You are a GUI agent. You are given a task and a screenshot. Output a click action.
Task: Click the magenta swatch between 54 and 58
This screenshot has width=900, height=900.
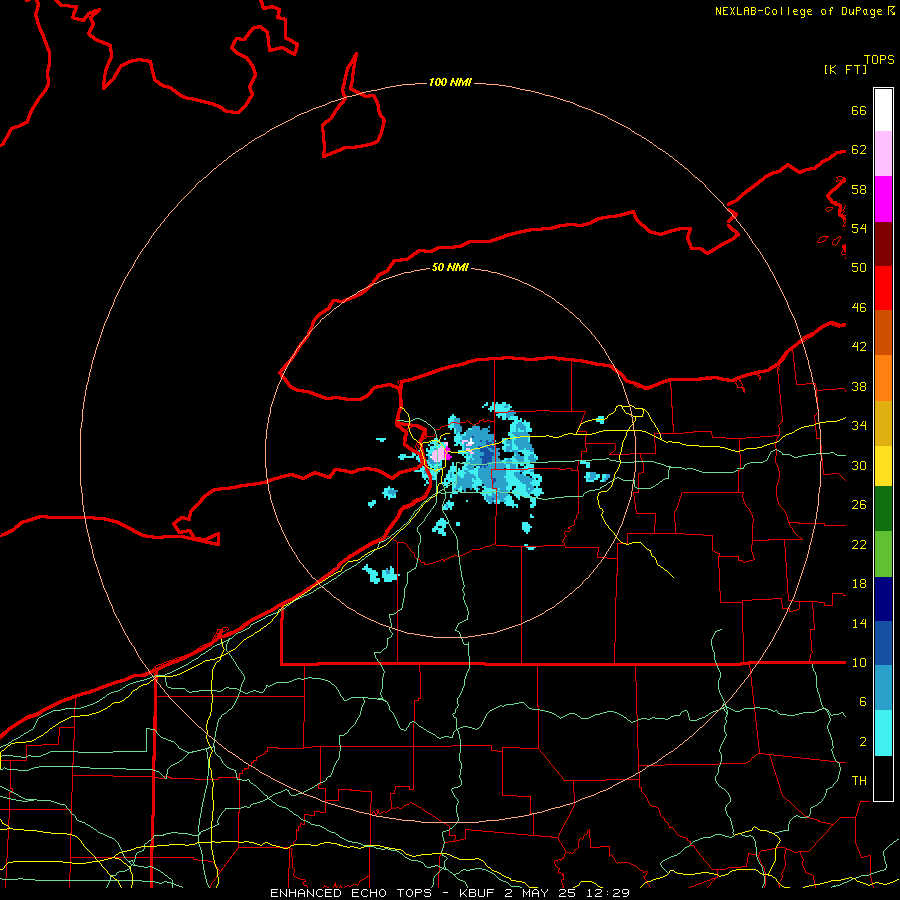coord(883,199)
